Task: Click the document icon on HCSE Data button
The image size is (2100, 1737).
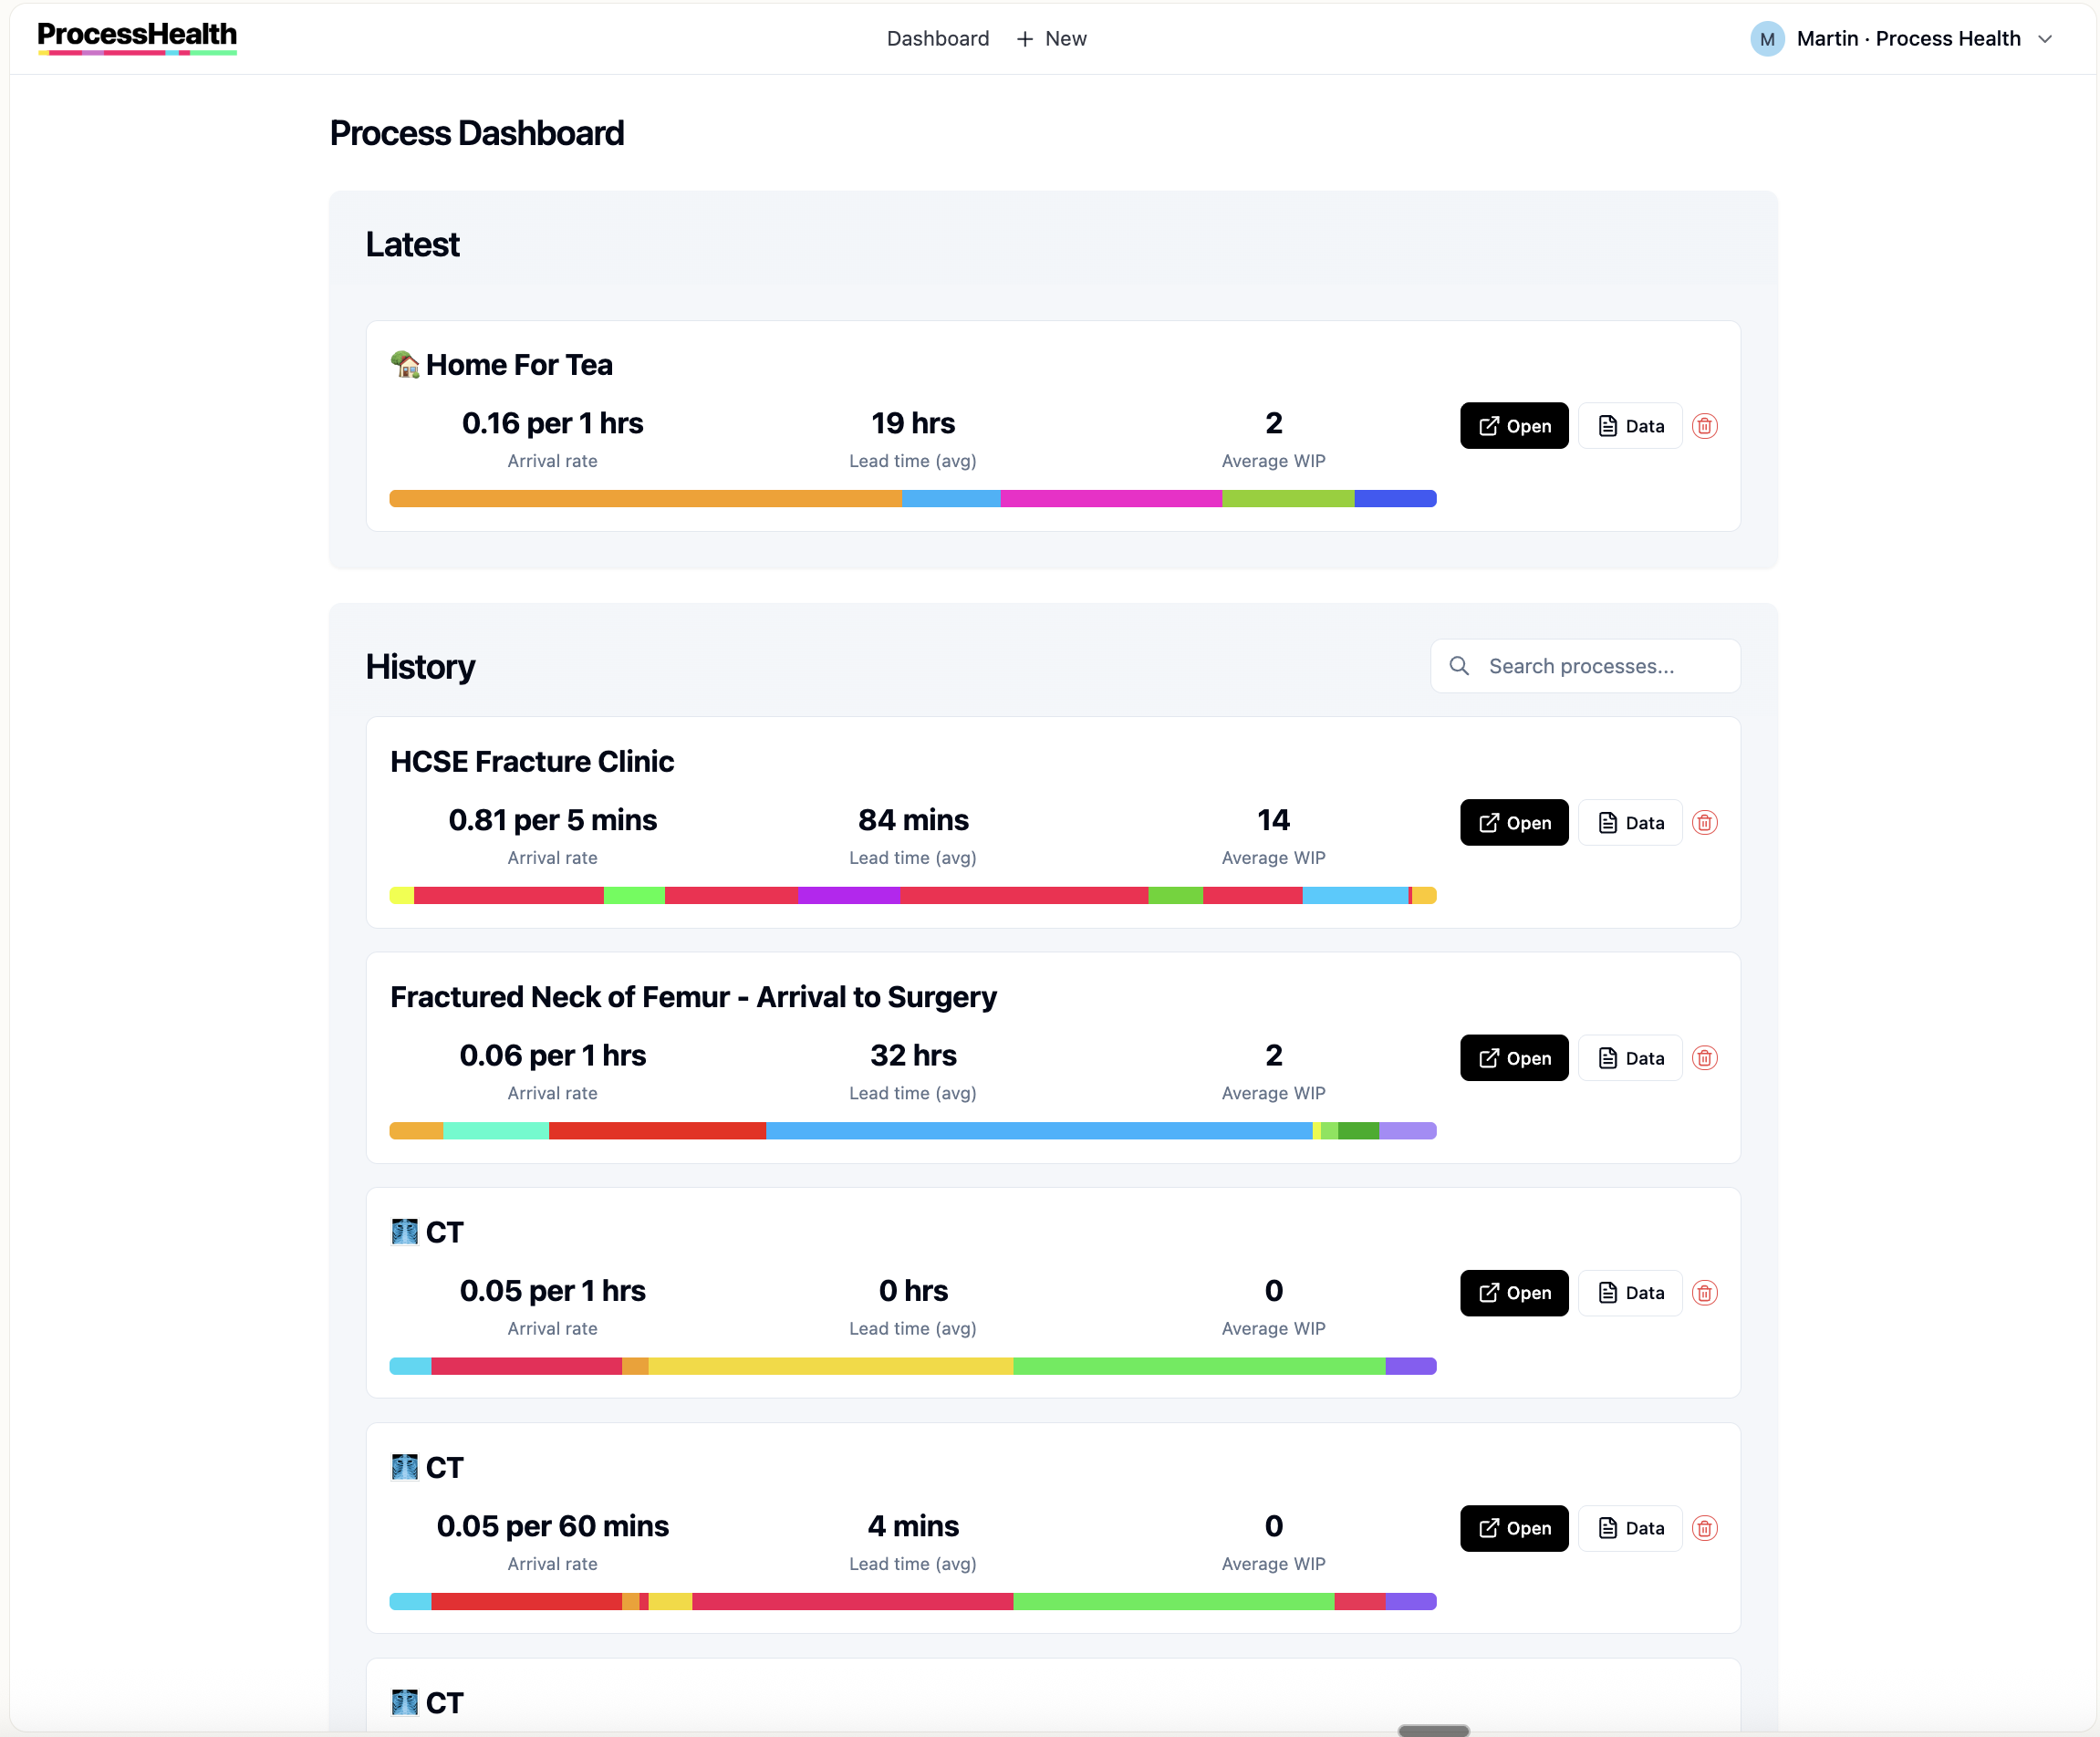Action: [x=1607, y=823]
